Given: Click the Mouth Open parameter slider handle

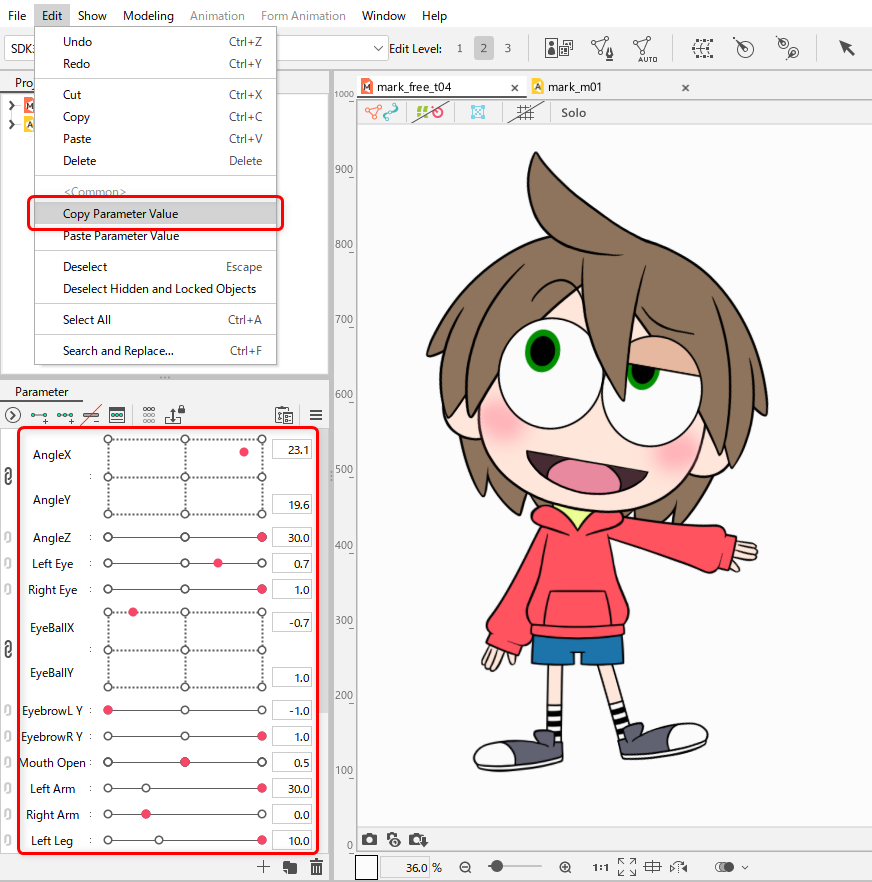Looking at the screenshot, I should coord(185,762).
